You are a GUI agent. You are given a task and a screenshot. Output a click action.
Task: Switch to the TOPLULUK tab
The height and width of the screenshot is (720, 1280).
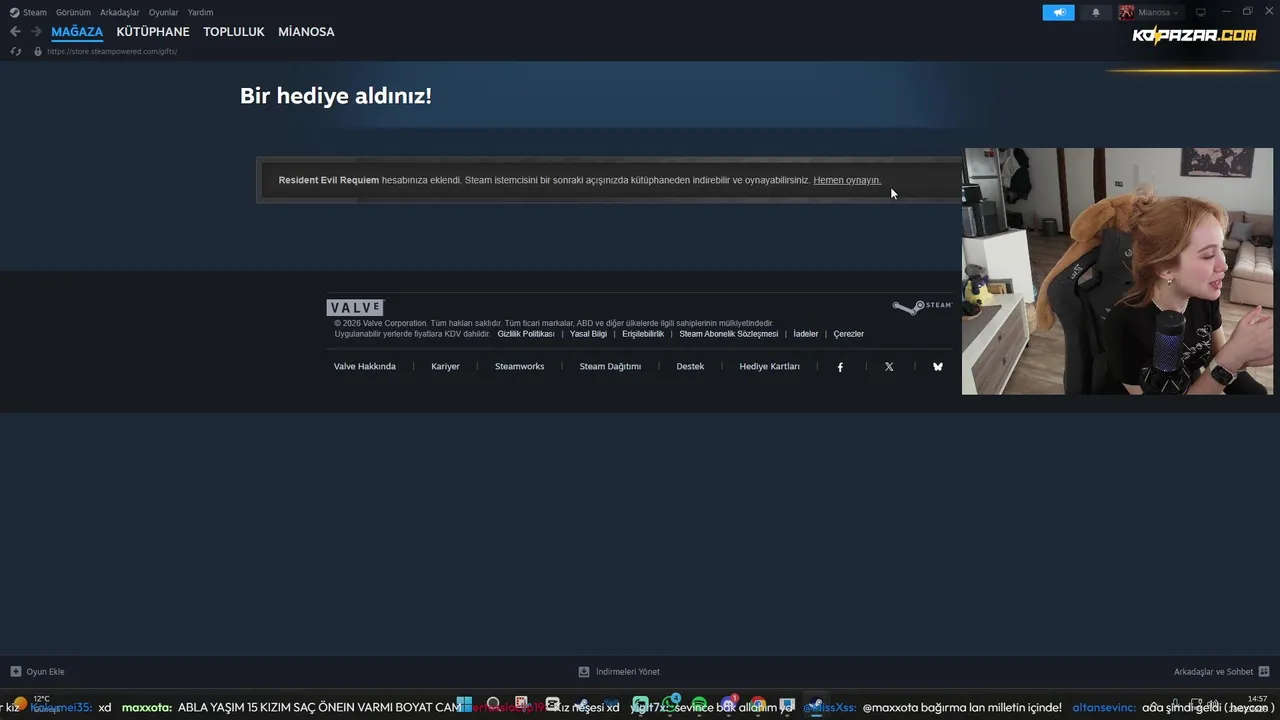[x=234, y=32]
